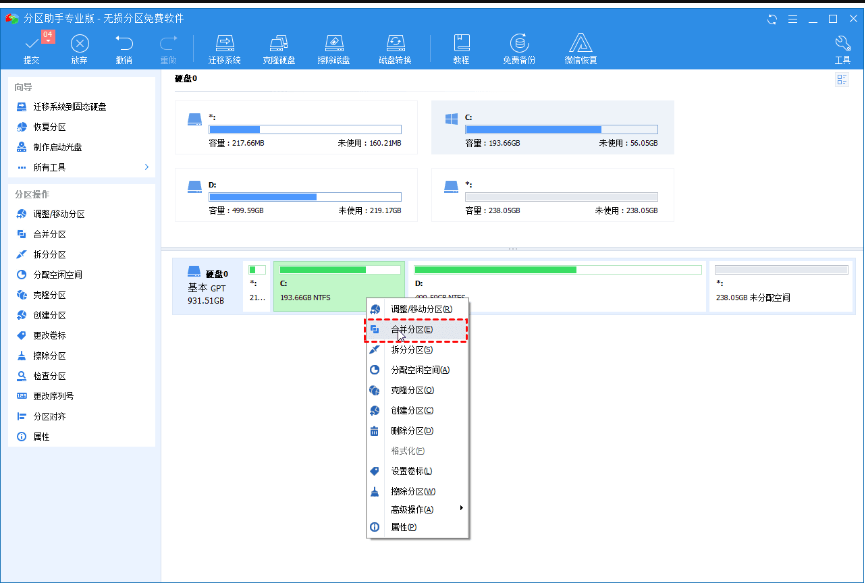Image resolution: width=865 pixels, height=586 pixels.
Task: Click the 擦除硬盘 (Wipe Disk) toolbar icon
Action: point(335,45)
